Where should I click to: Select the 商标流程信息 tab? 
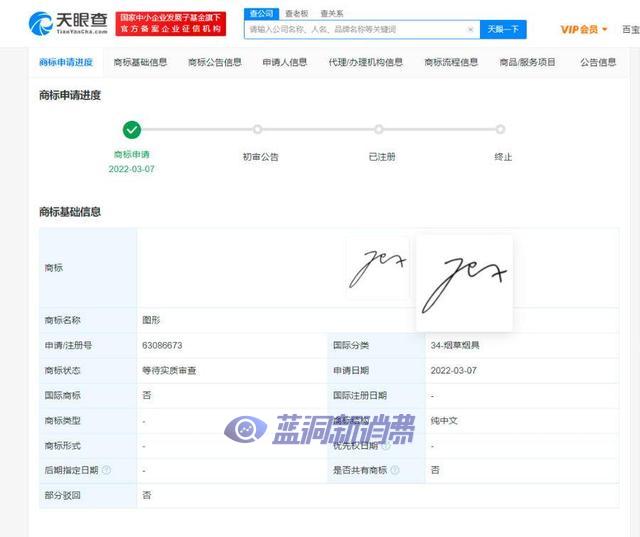[x=451, y=62]
